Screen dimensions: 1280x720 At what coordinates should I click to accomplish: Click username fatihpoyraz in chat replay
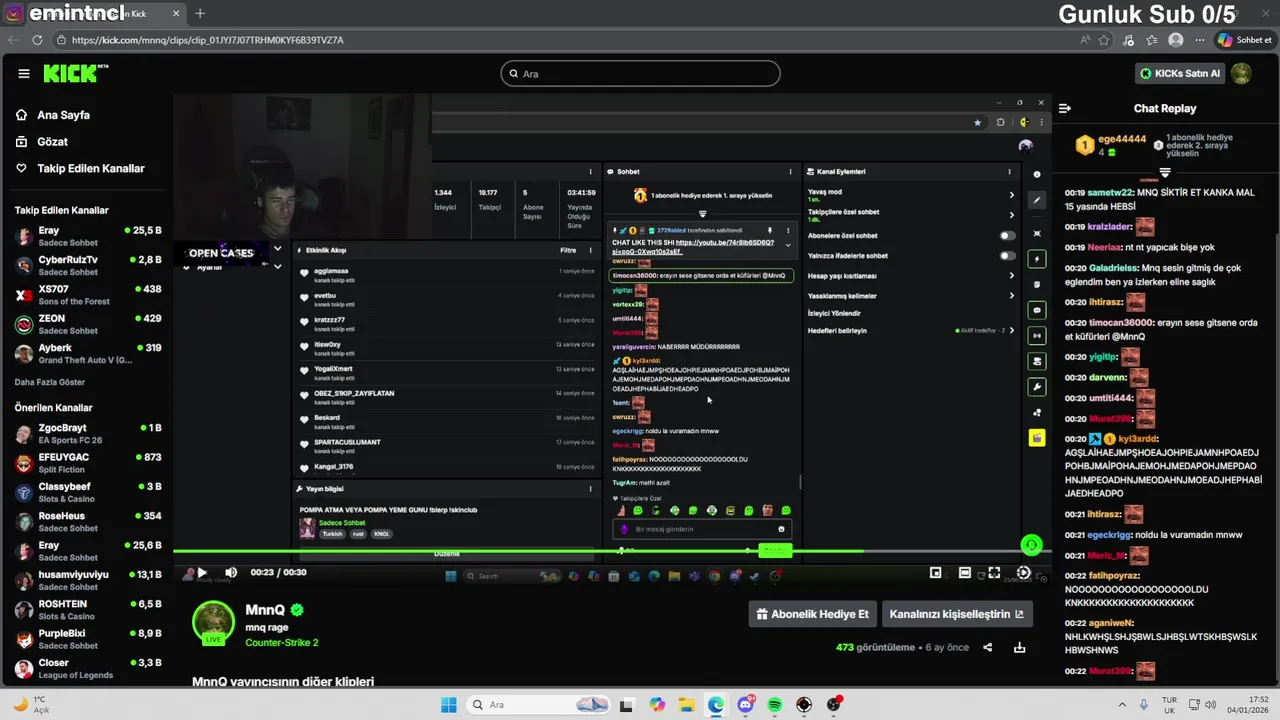click(1114, 576)
